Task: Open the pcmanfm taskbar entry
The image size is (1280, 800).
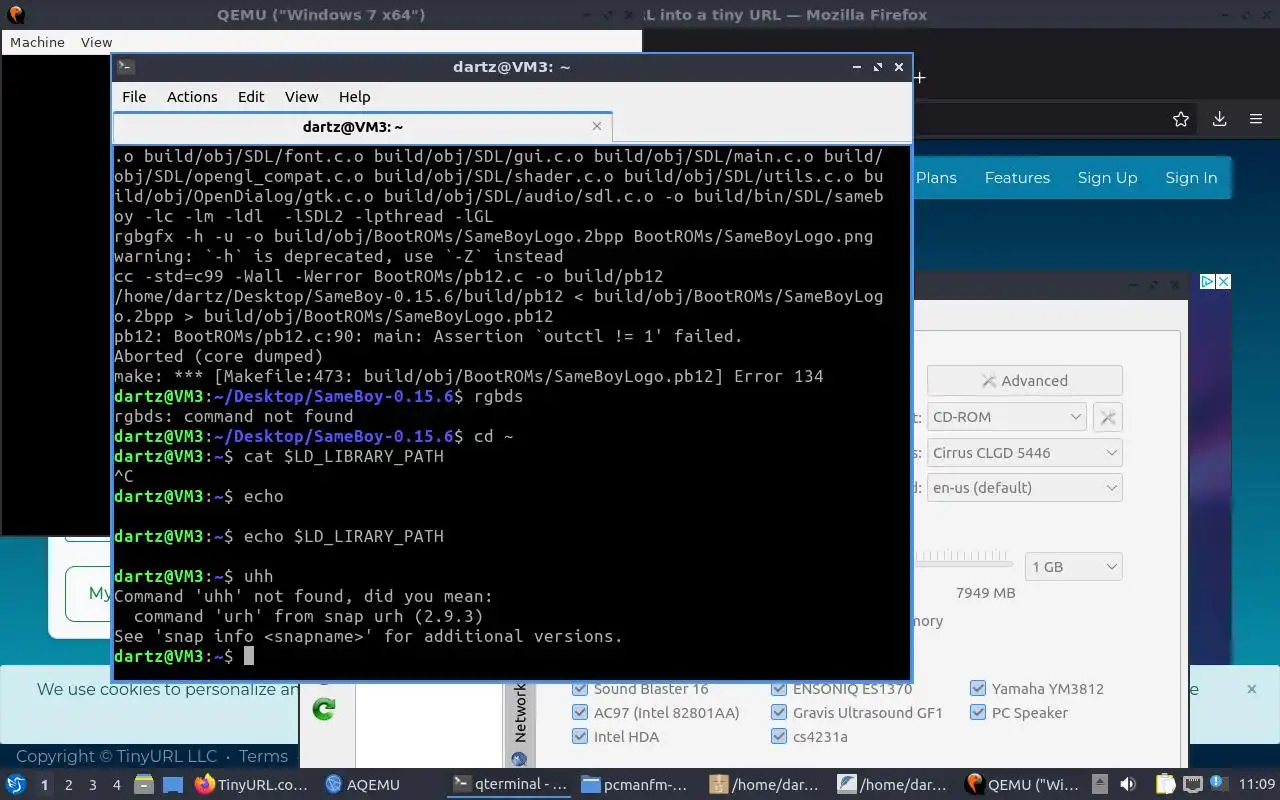Action: [x=636, y=785]
